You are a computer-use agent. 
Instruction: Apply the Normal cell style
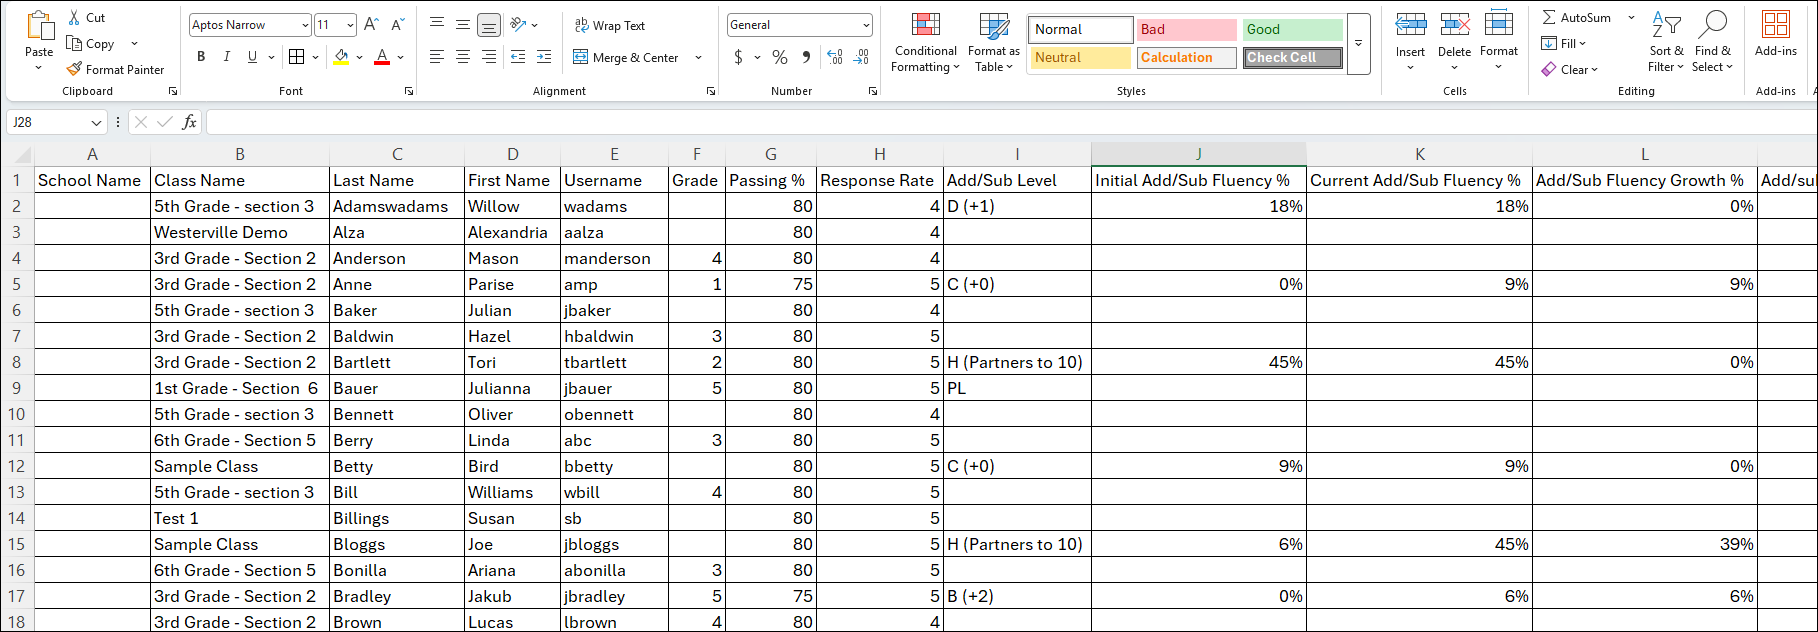[1081, 29]
